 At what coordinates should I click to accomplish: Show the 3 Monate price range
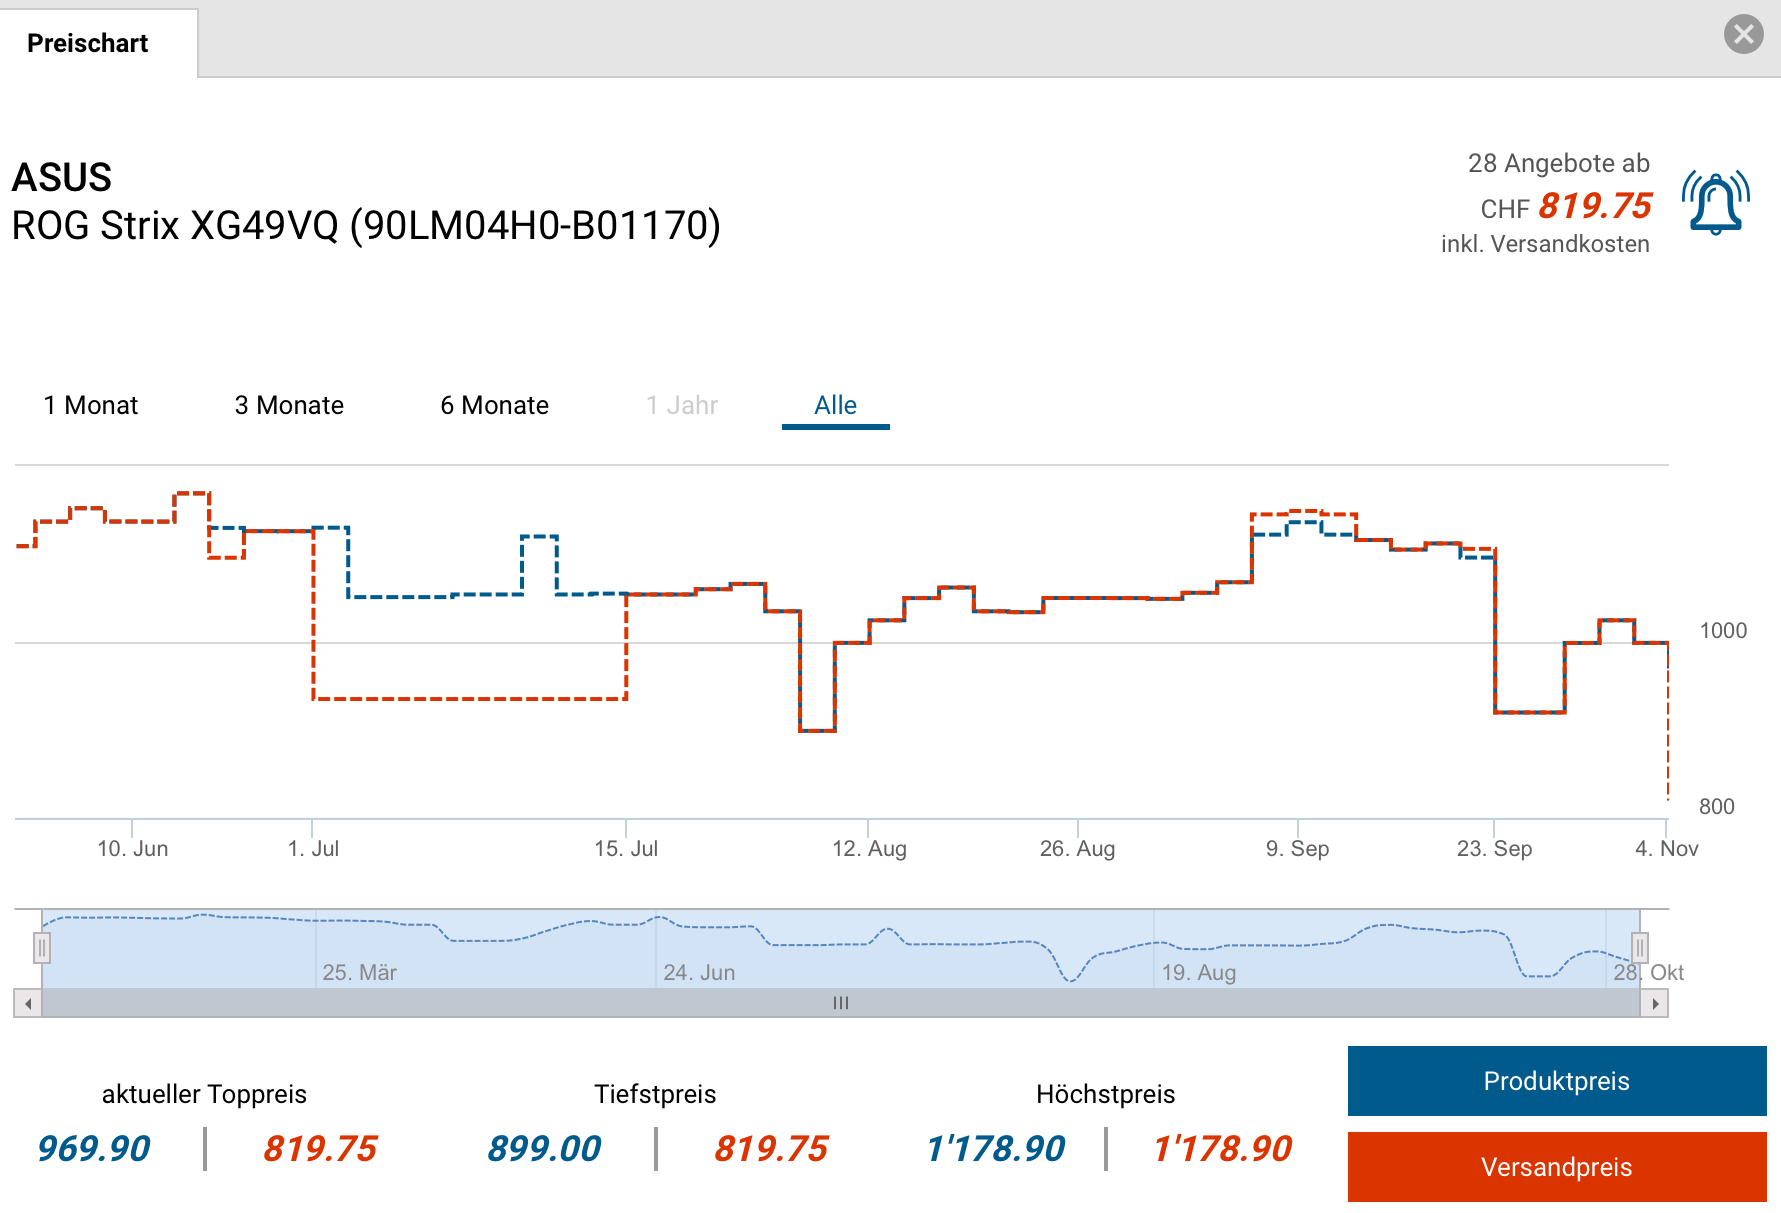tap(289, 405)
